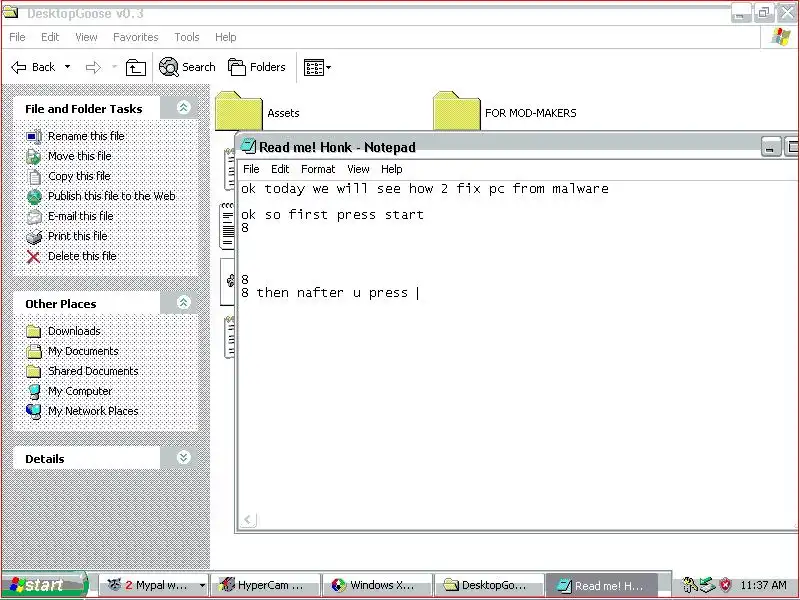
Task: Click the printer icon in tasks
Action: 34,237
